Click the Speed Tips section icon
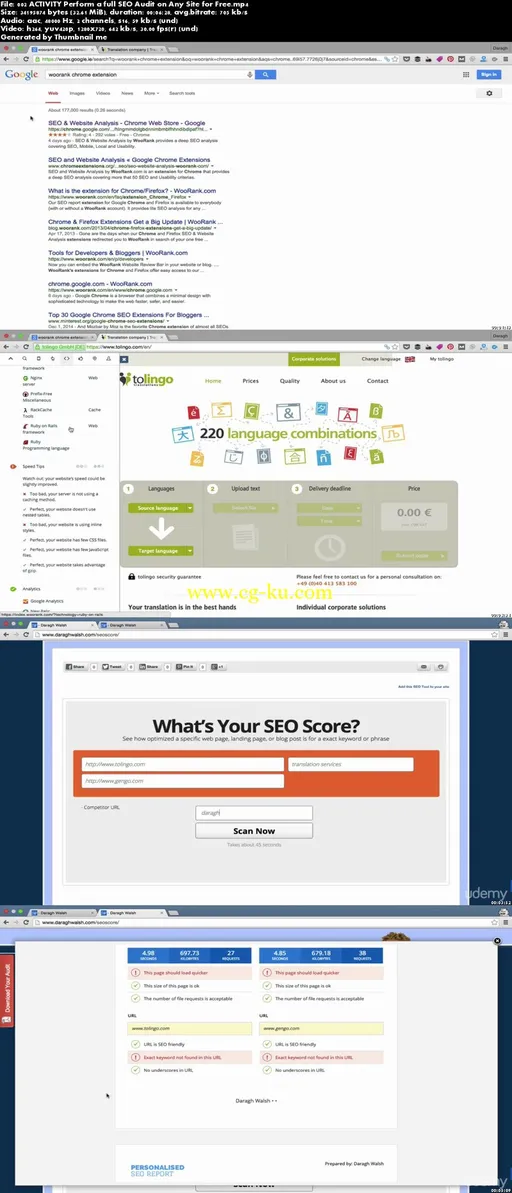Viewport: 512px width, 1193px height. (x=14, y=466)
